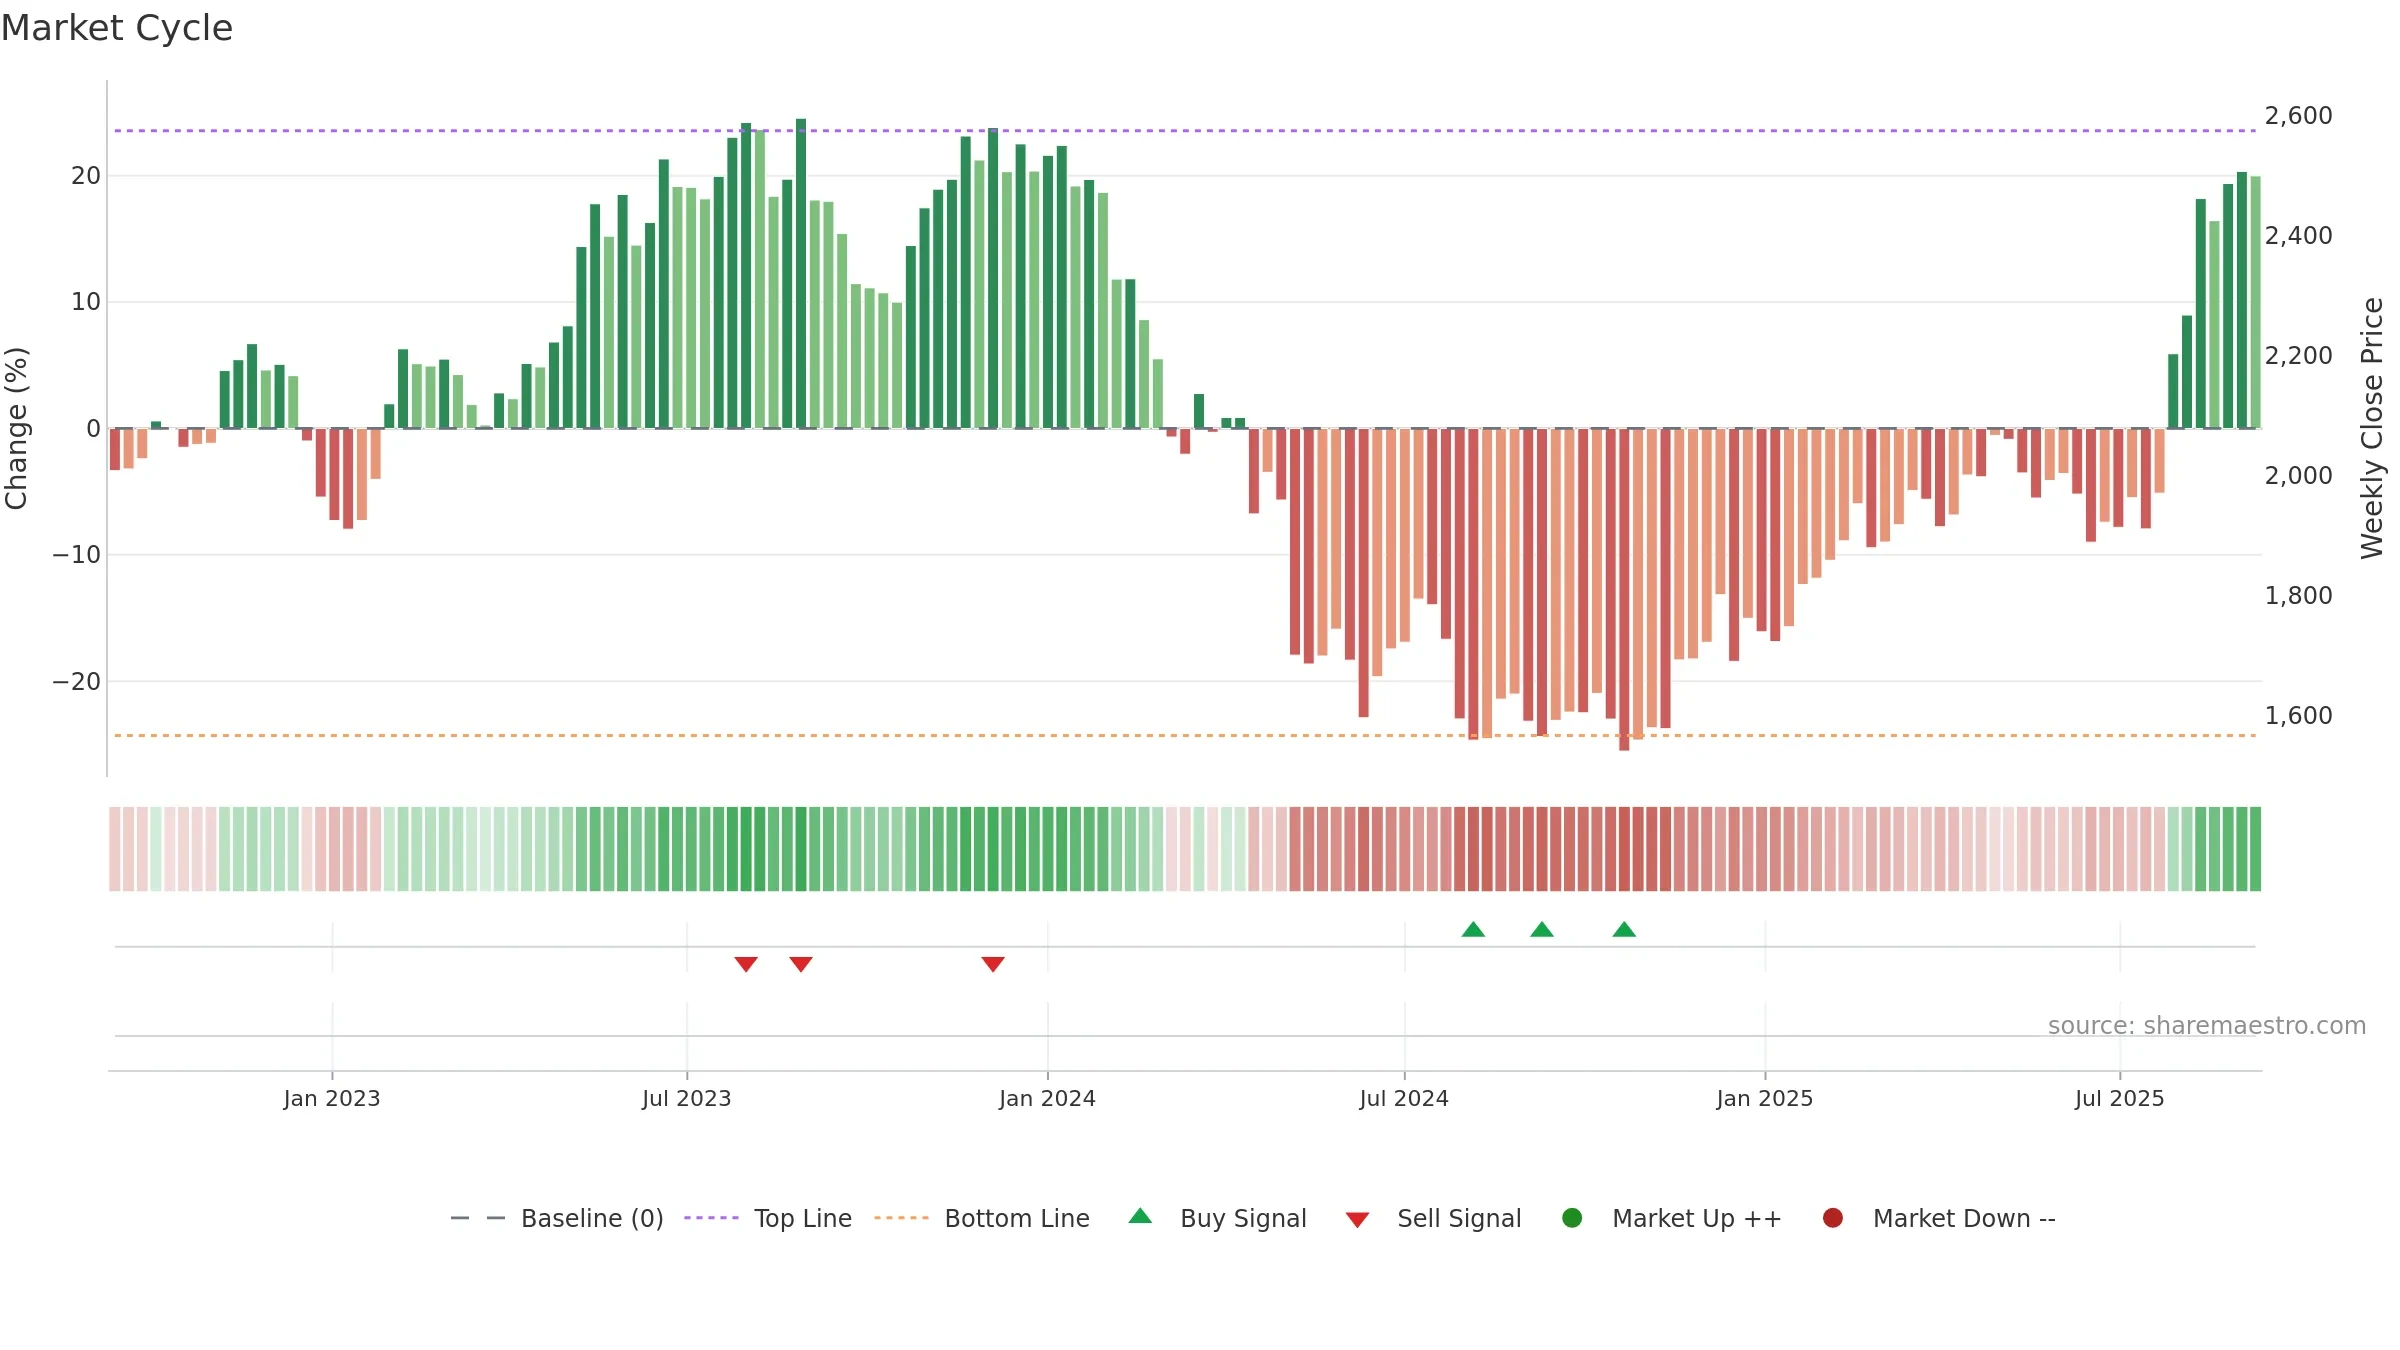Click the last bright green heat strip cell
This screenshot has height=1350, width=2400.
coord(2256,849)
